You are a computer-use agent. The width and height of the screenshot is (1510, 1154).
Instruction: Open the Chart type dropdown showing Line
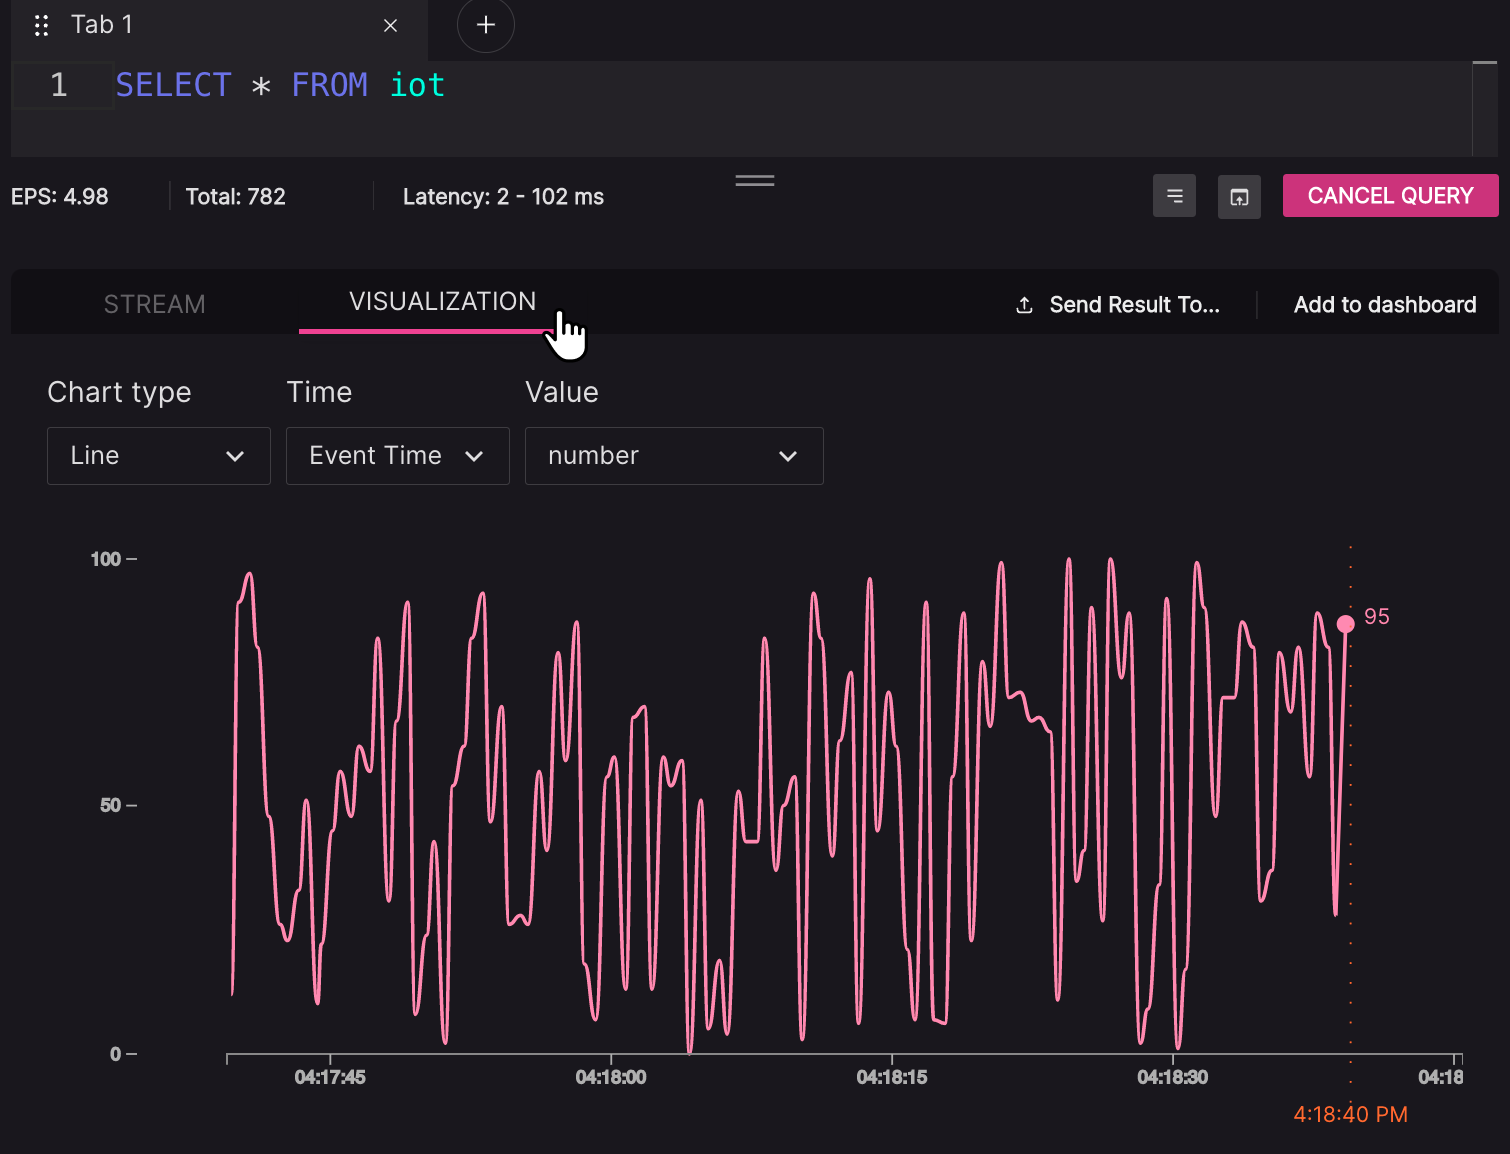[159, 456]
